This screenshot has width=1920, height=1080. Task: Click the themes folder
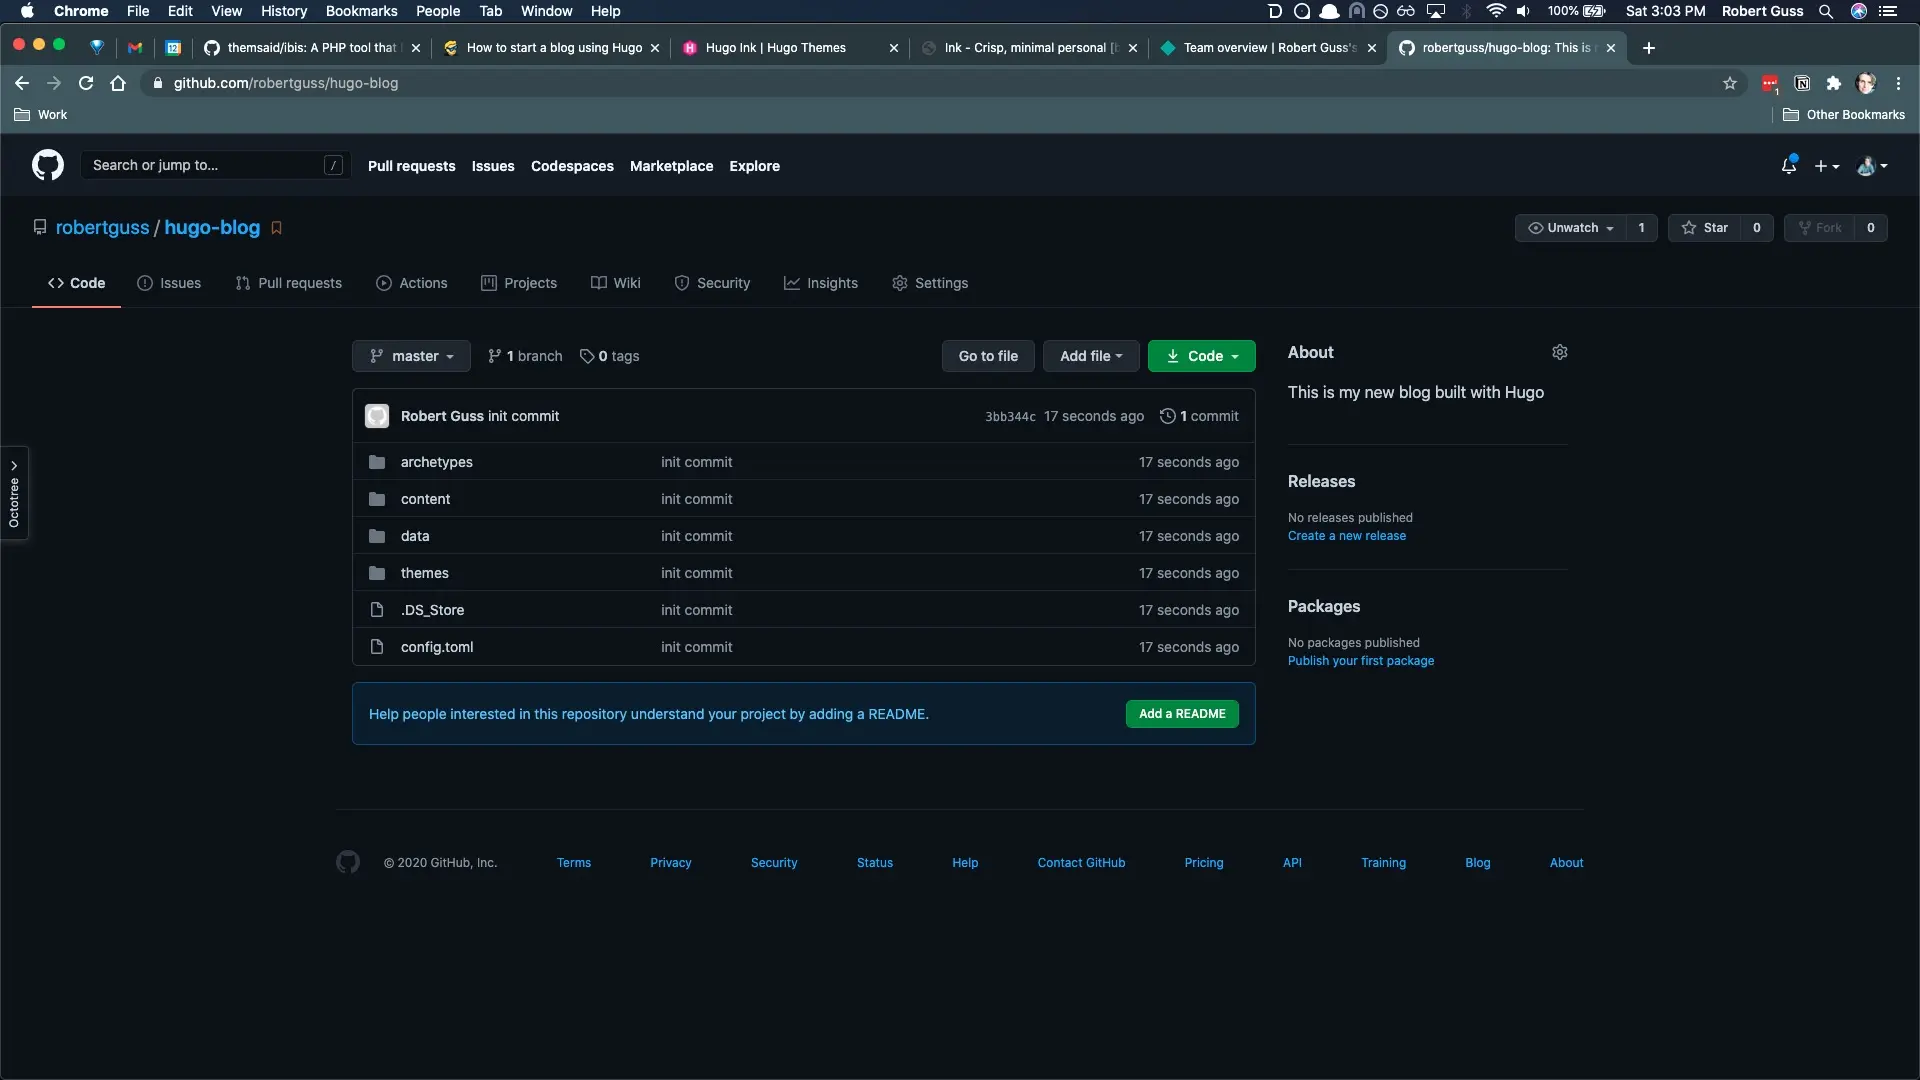coord(425,572)
